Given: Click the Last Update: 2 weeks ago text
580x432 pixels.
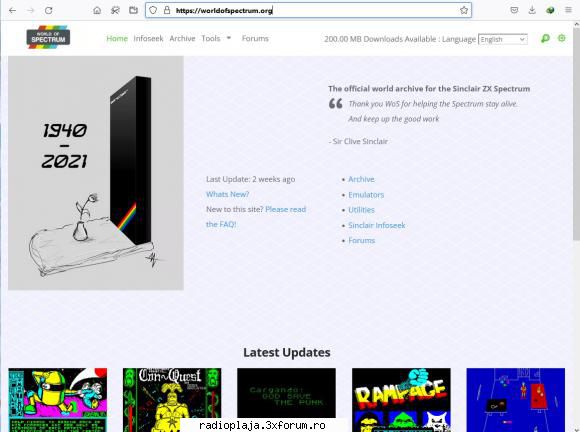Looking at the screenshot, I should pyautogui.click(x=250, y=179).
